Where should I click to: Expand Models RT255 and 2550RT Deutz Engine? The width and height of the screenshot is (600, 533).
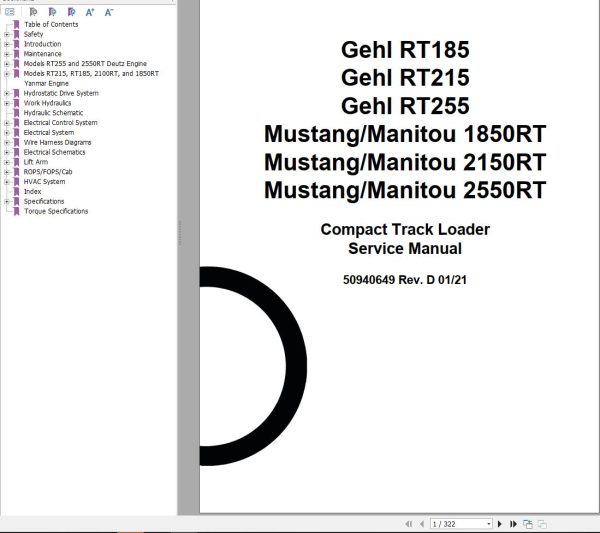(x=7, y=64)
